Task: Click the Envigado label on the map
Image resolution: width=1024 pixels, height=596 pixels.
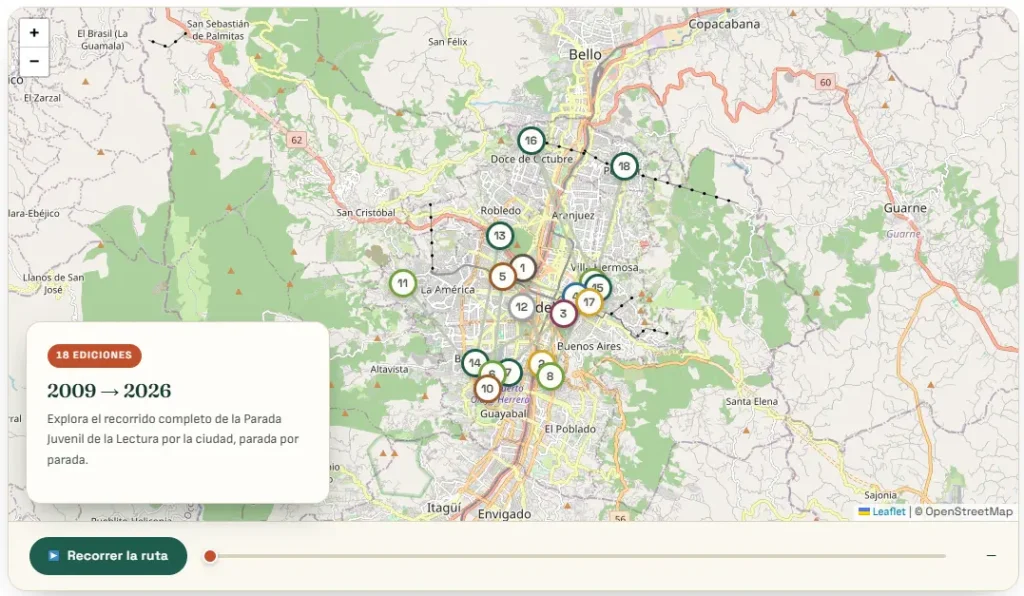Action: 504,514
